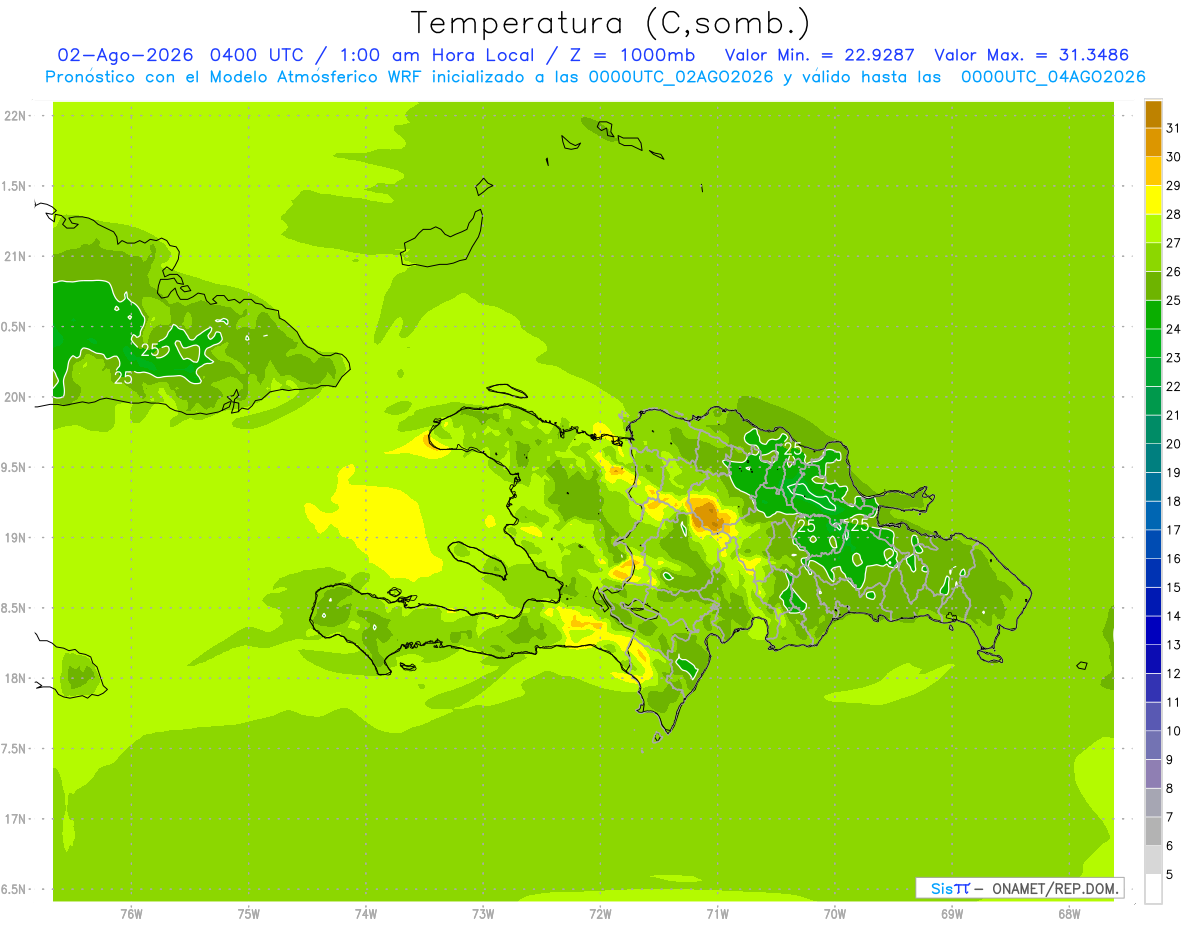Click the legend value label "20"

point(1173,444)
